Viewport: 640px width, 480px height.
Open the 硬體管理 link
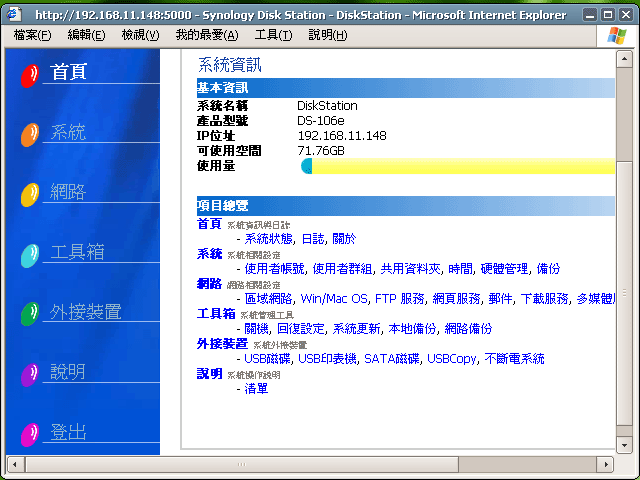tap(504, 269)
